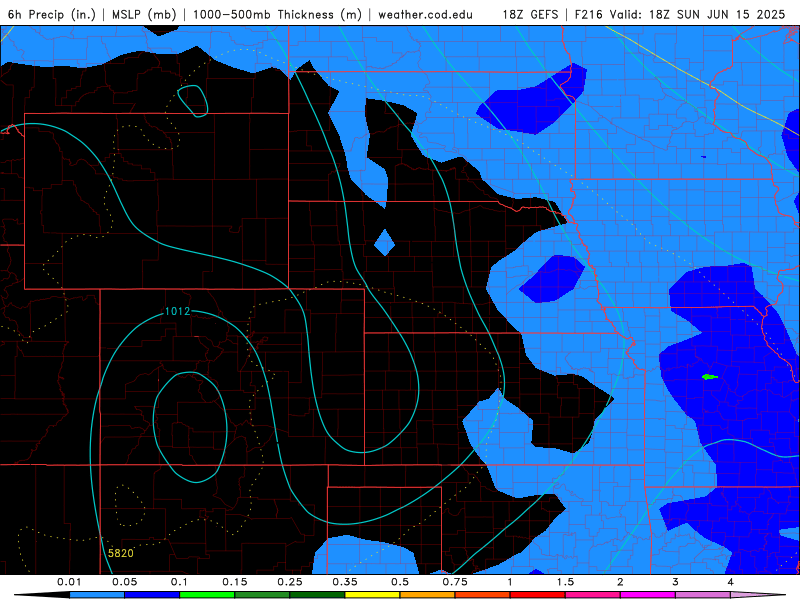
Task: Select the red 1–1.5 legend swatch
Action: [538, 595]
